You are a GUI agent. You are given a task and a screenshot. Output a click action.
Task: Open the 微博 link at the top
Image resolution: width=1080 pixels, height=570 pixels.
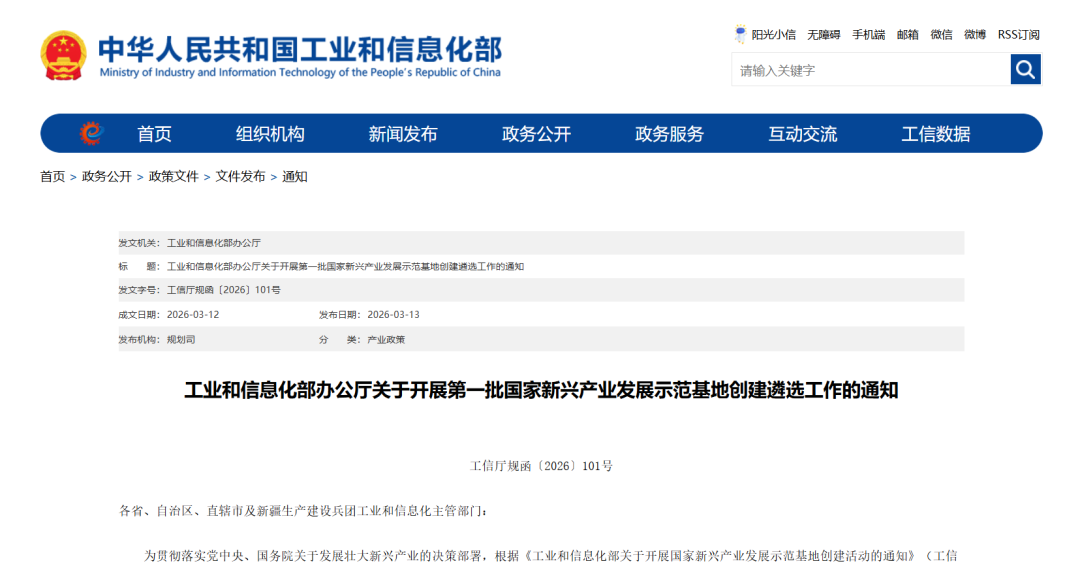tap(975, 35)
